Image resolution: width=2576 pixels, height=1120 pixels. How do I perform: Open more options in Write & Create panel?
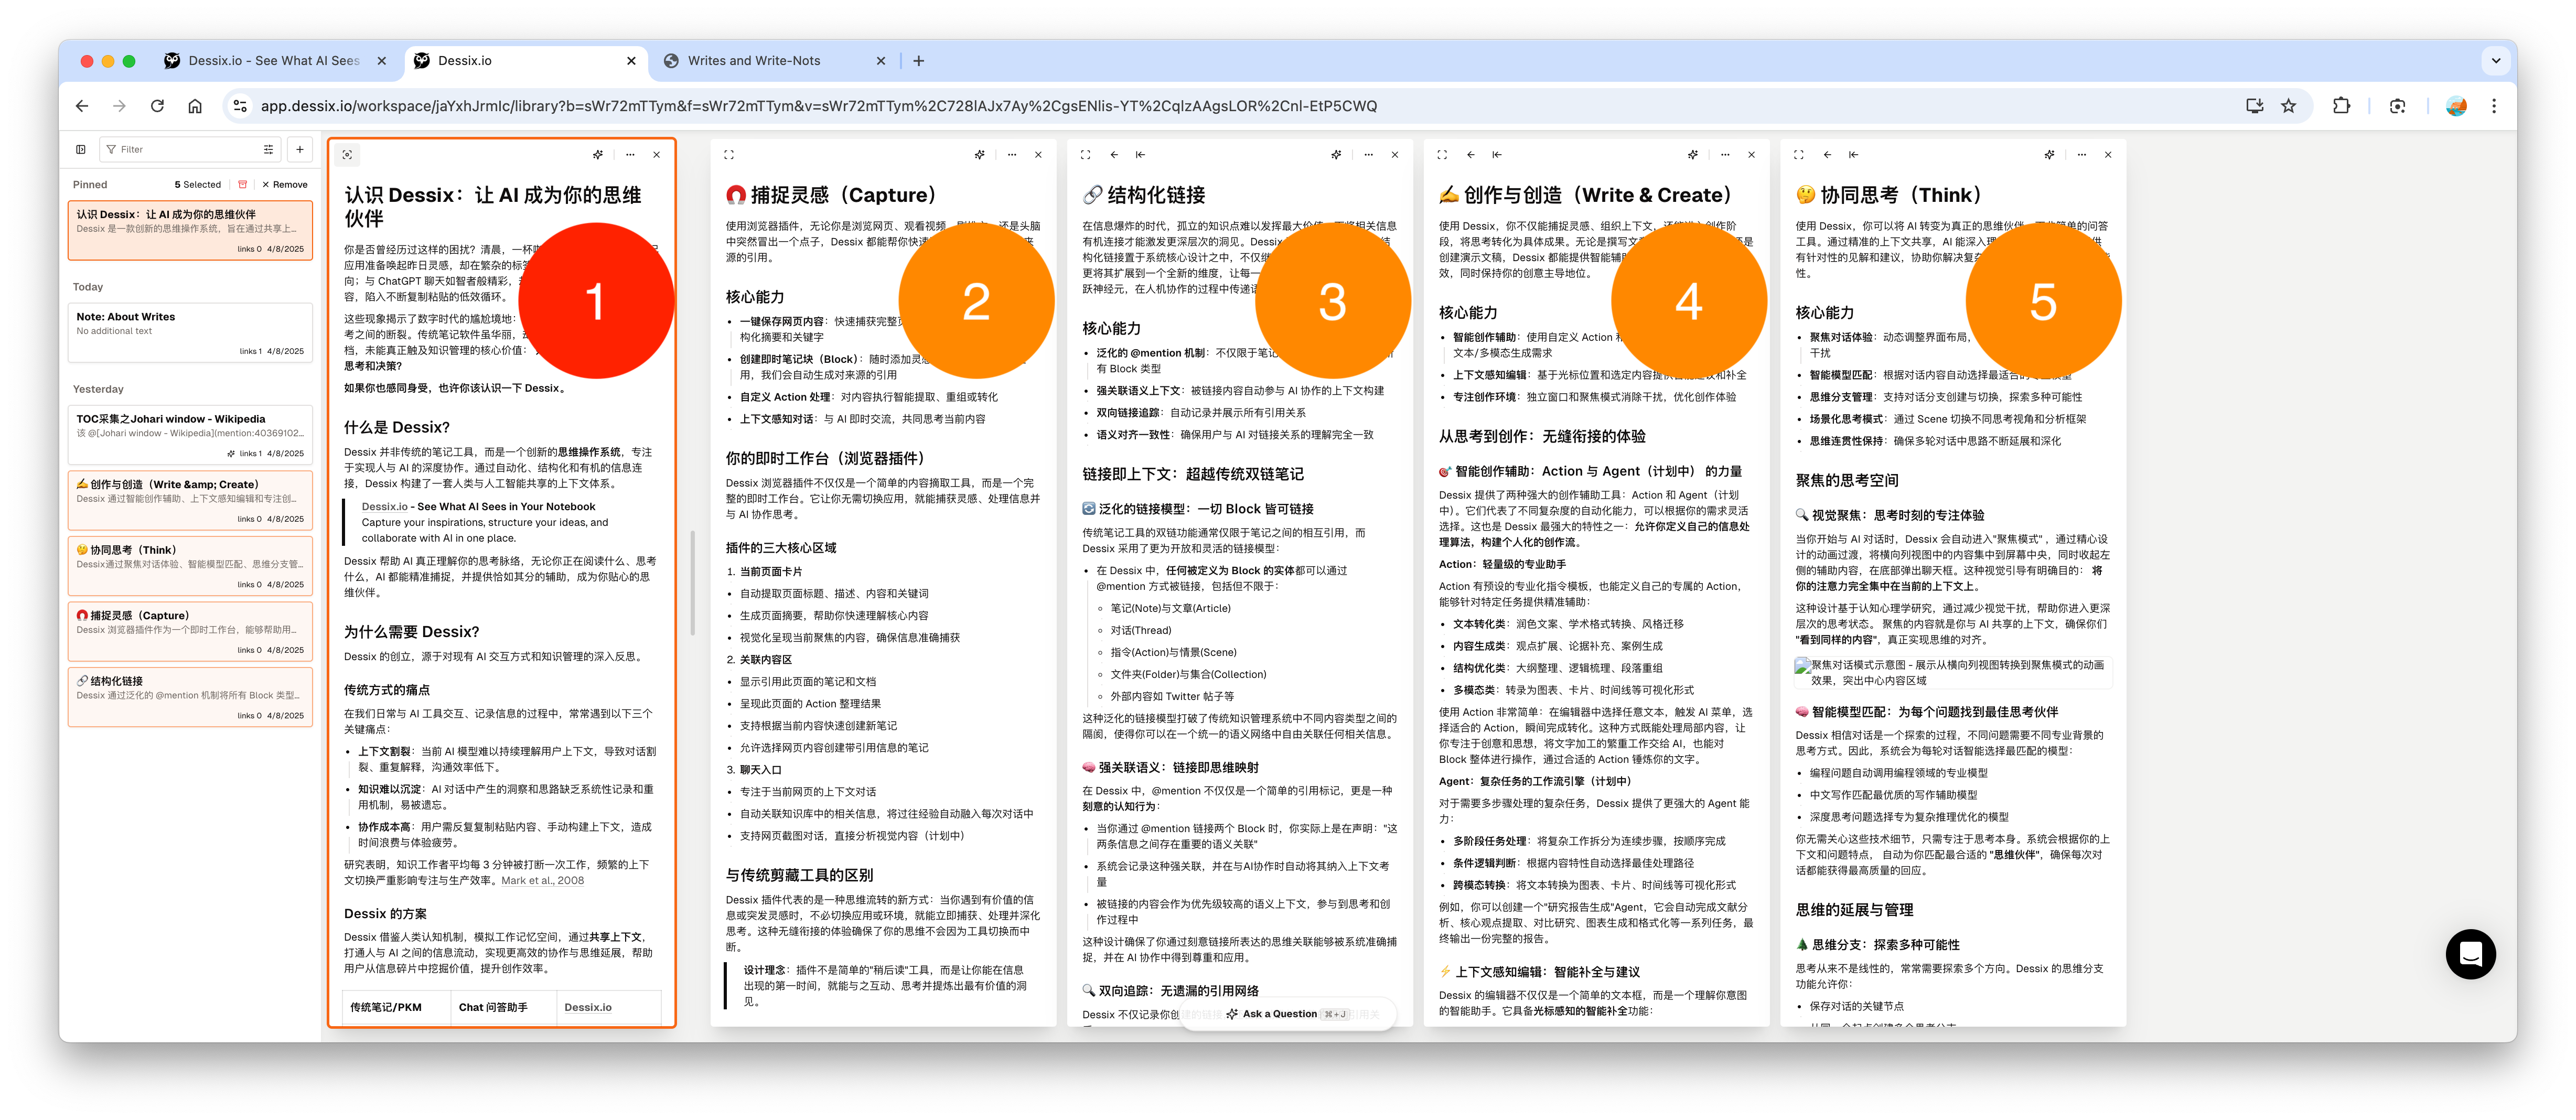coord(1725,155)
